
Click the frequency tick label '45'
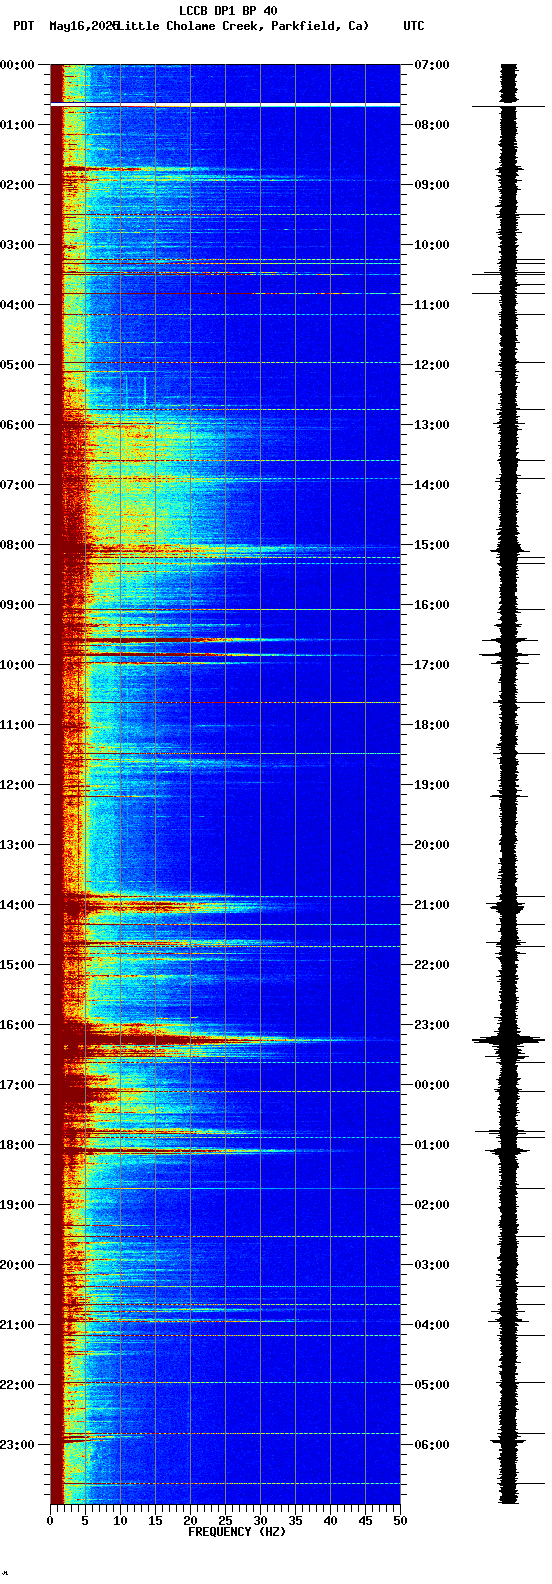coord(365,1521)
